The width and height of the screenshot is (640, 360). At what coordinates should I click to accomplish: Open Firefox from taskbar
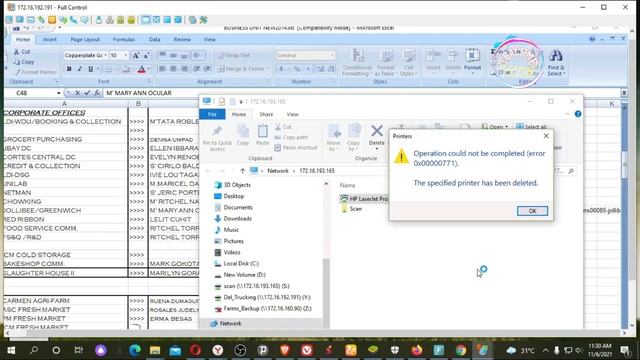click(x=417, y=350)
